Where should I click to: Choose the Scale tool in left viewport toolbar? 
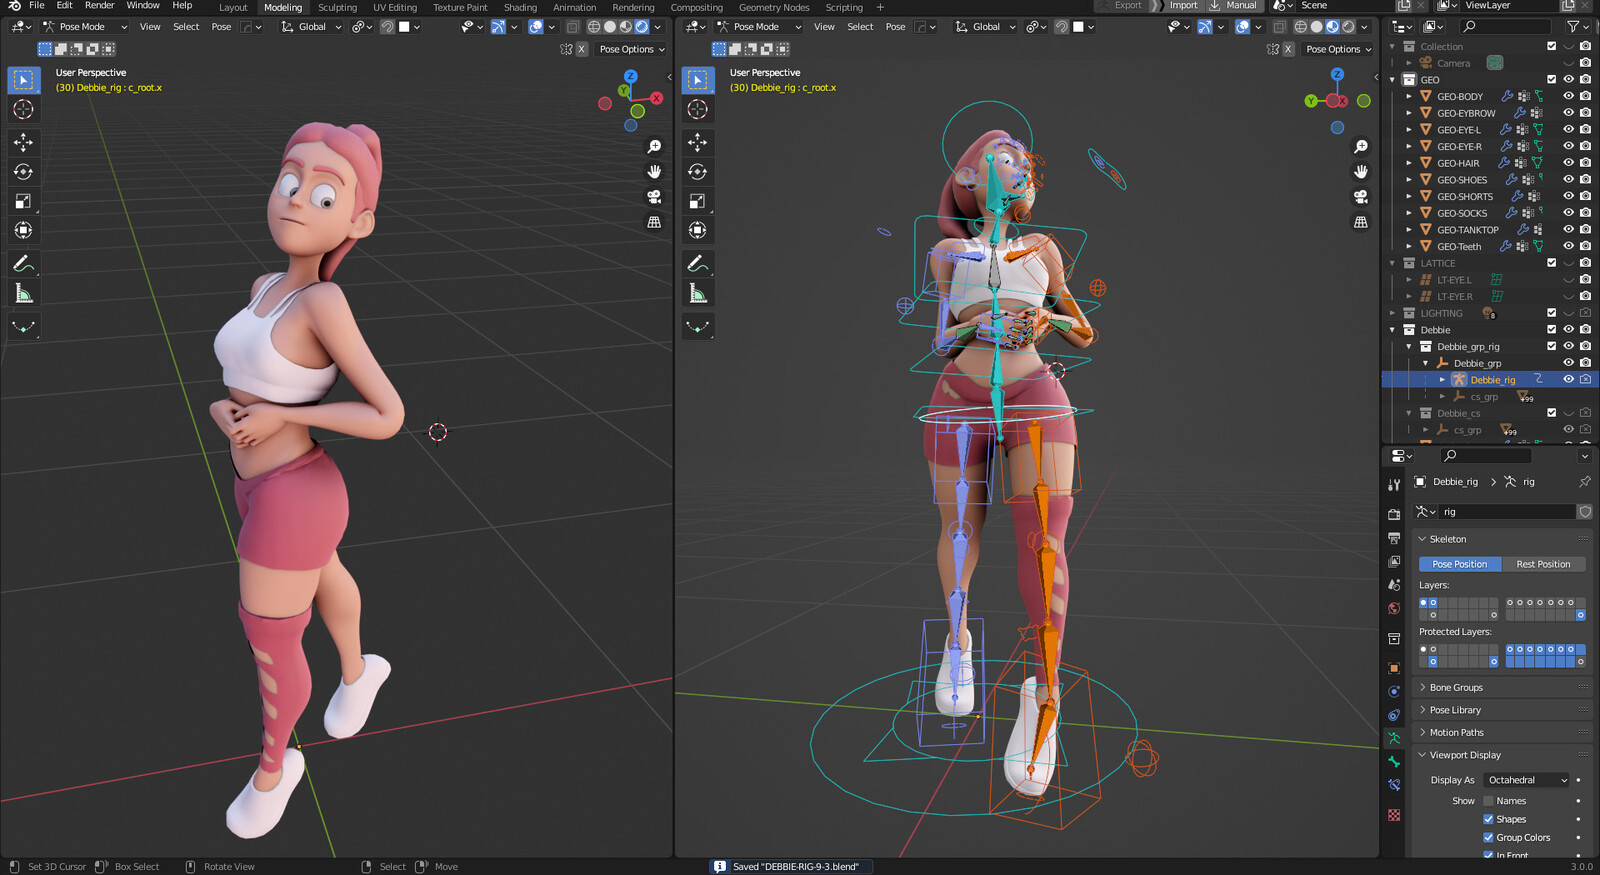(24, 201)
